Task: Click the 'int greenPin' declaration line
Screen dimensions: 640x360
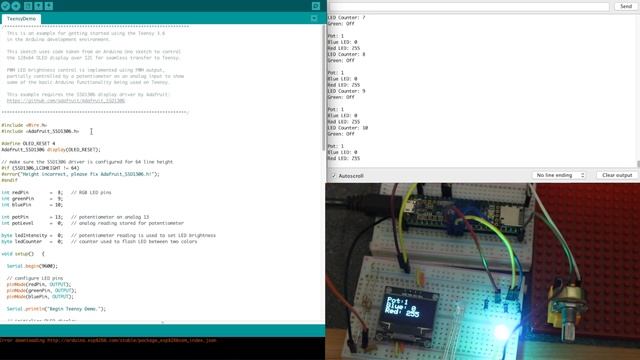Action: click(32, 199)
